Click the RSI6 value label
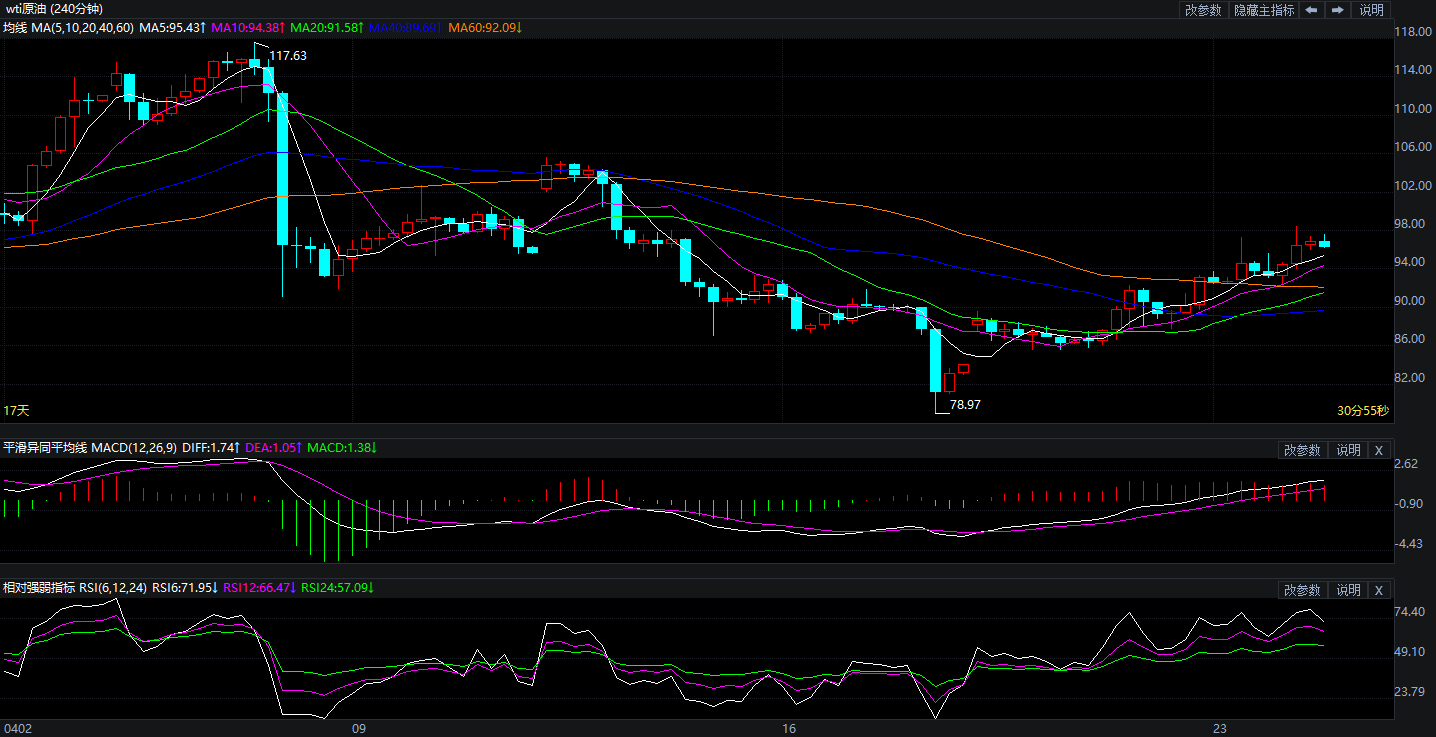 [185, 588]
